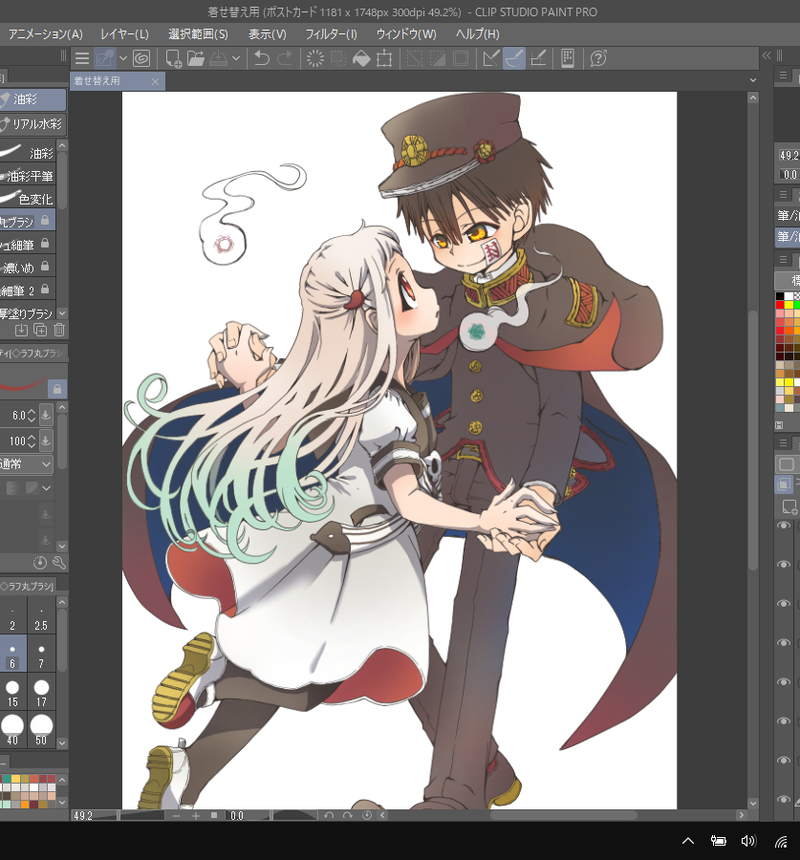Viewport: 800px width, 860px height.
Task: Click the third layer visibility eye from top
Action: coord(784,603)
